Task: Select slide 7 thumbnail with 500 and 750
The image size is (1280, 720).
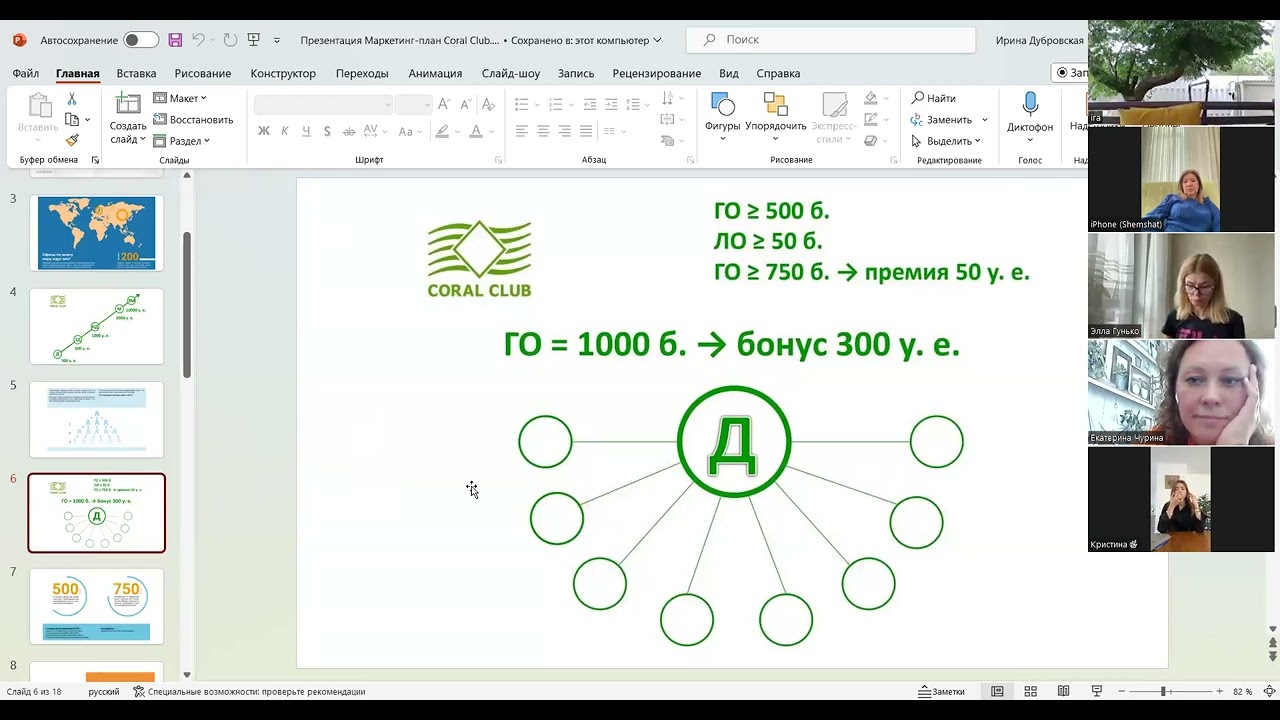Action: tap(96, 606)
